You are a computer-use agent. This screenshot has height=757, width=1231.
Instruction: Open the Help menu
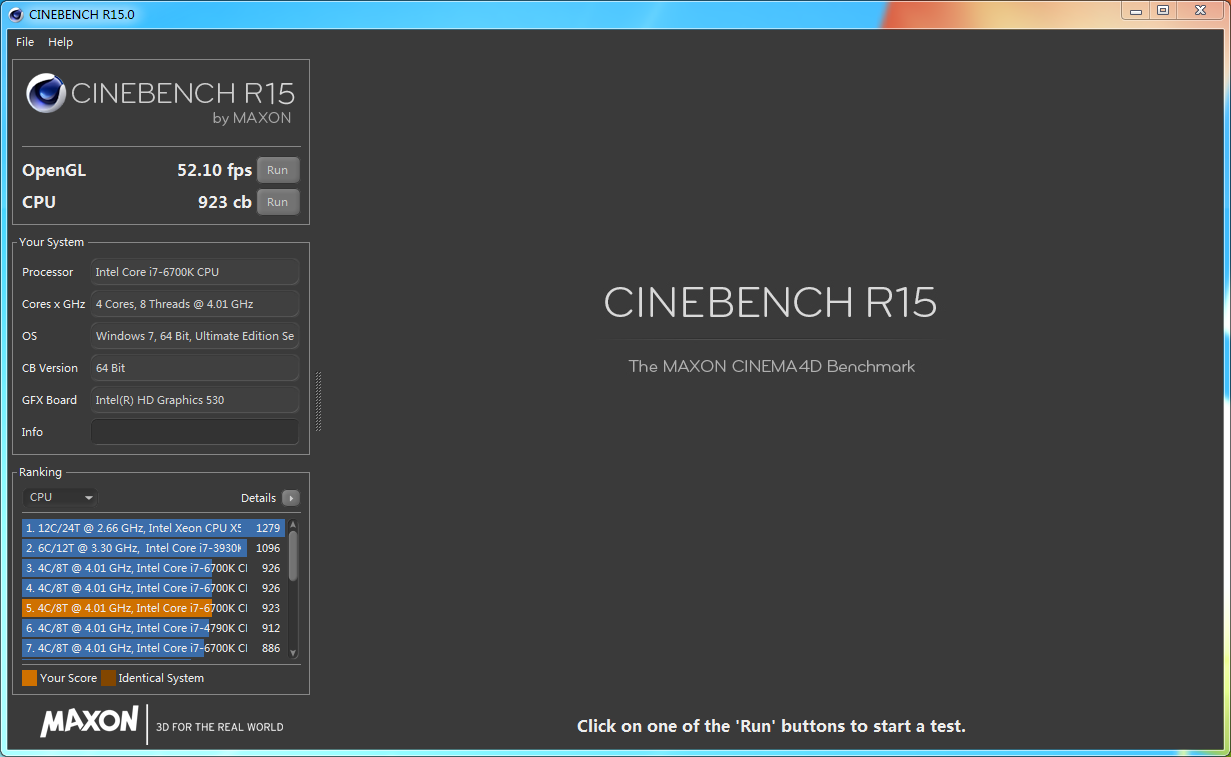(x=60, y=42)
